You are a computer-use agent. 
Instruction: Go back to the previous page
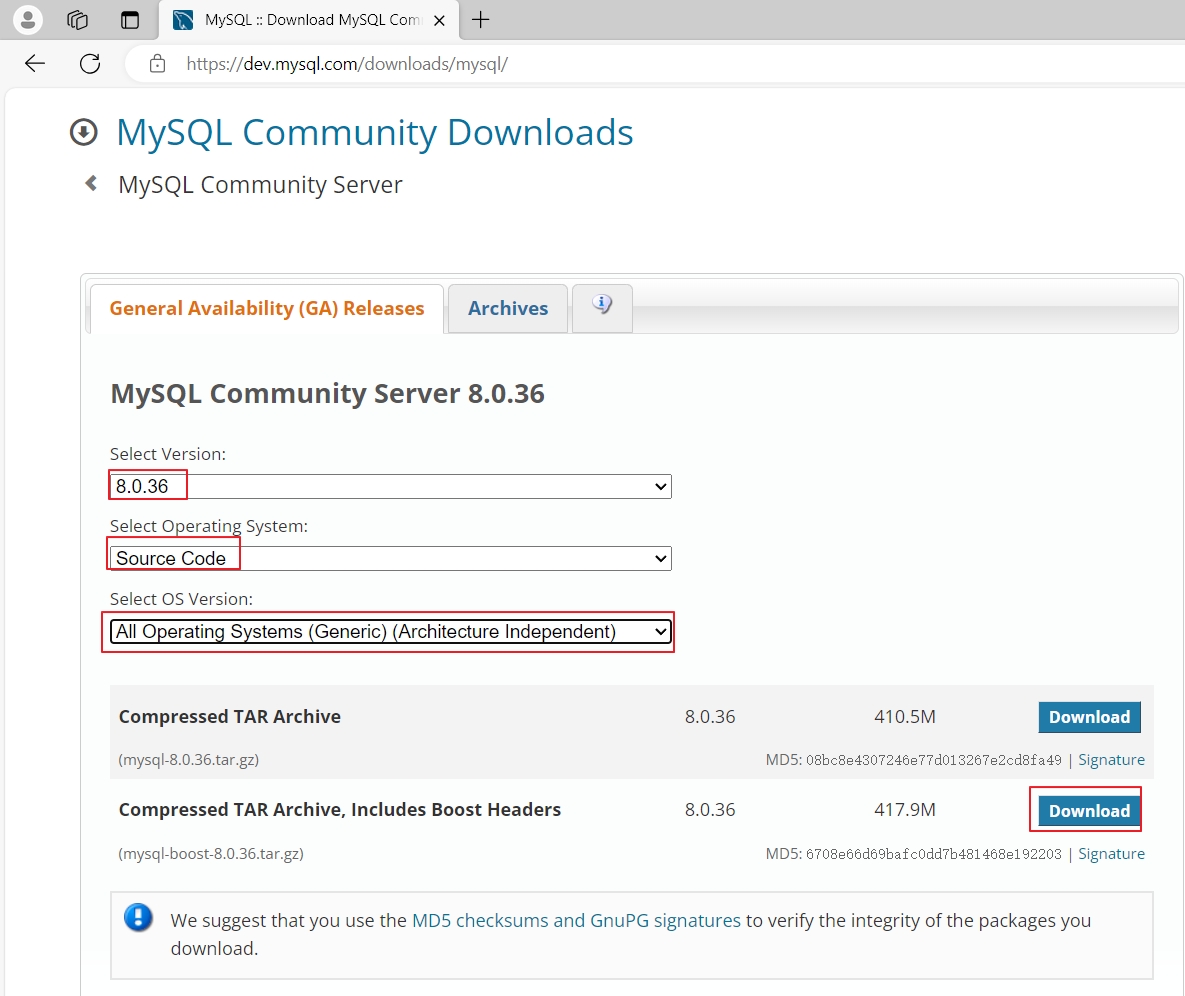tap(35, 63)
